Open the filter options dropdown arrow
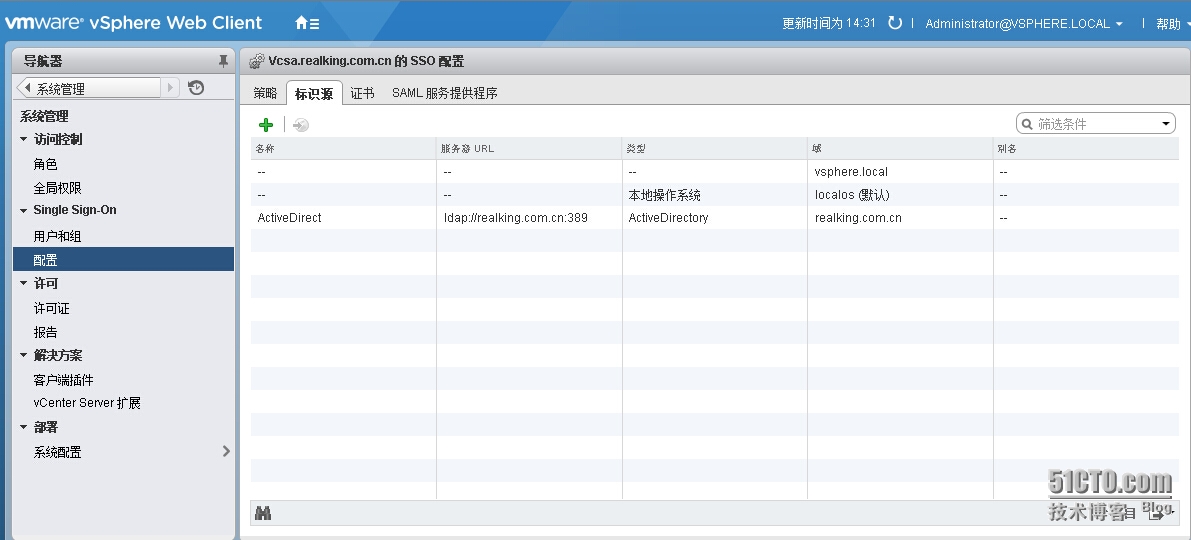 tap(1166, 124)
